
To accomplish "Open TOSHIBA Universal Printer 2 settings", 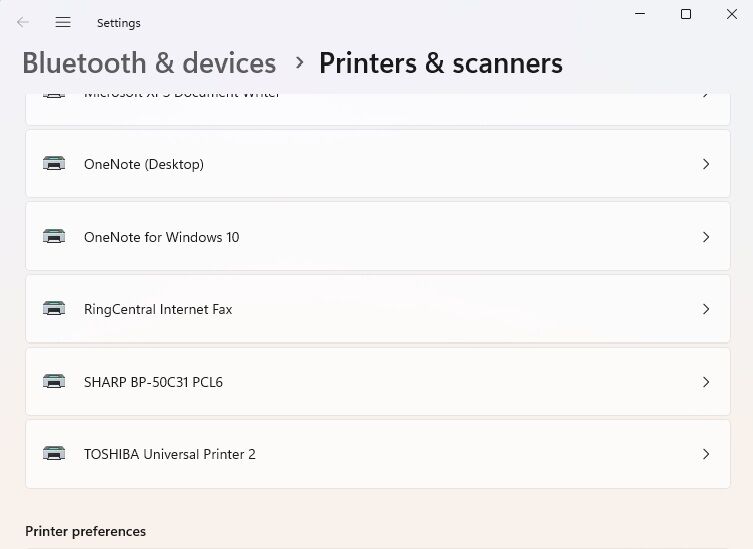I will 170,454.
